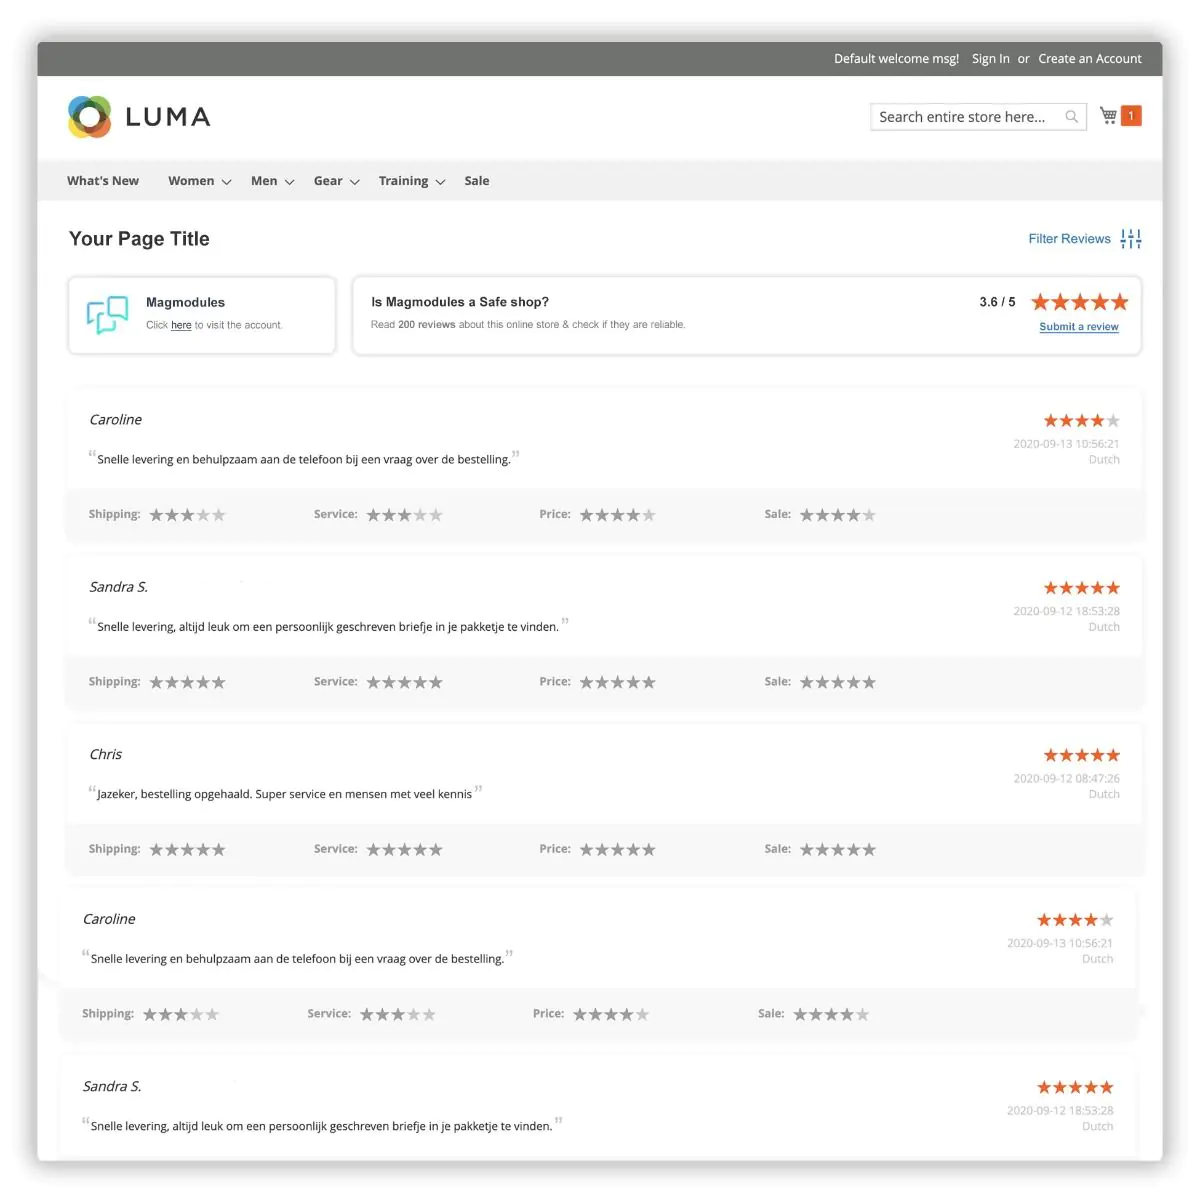1200x1200 pixels.
Task: Open the Sale menu item
Action: (477, 181)
